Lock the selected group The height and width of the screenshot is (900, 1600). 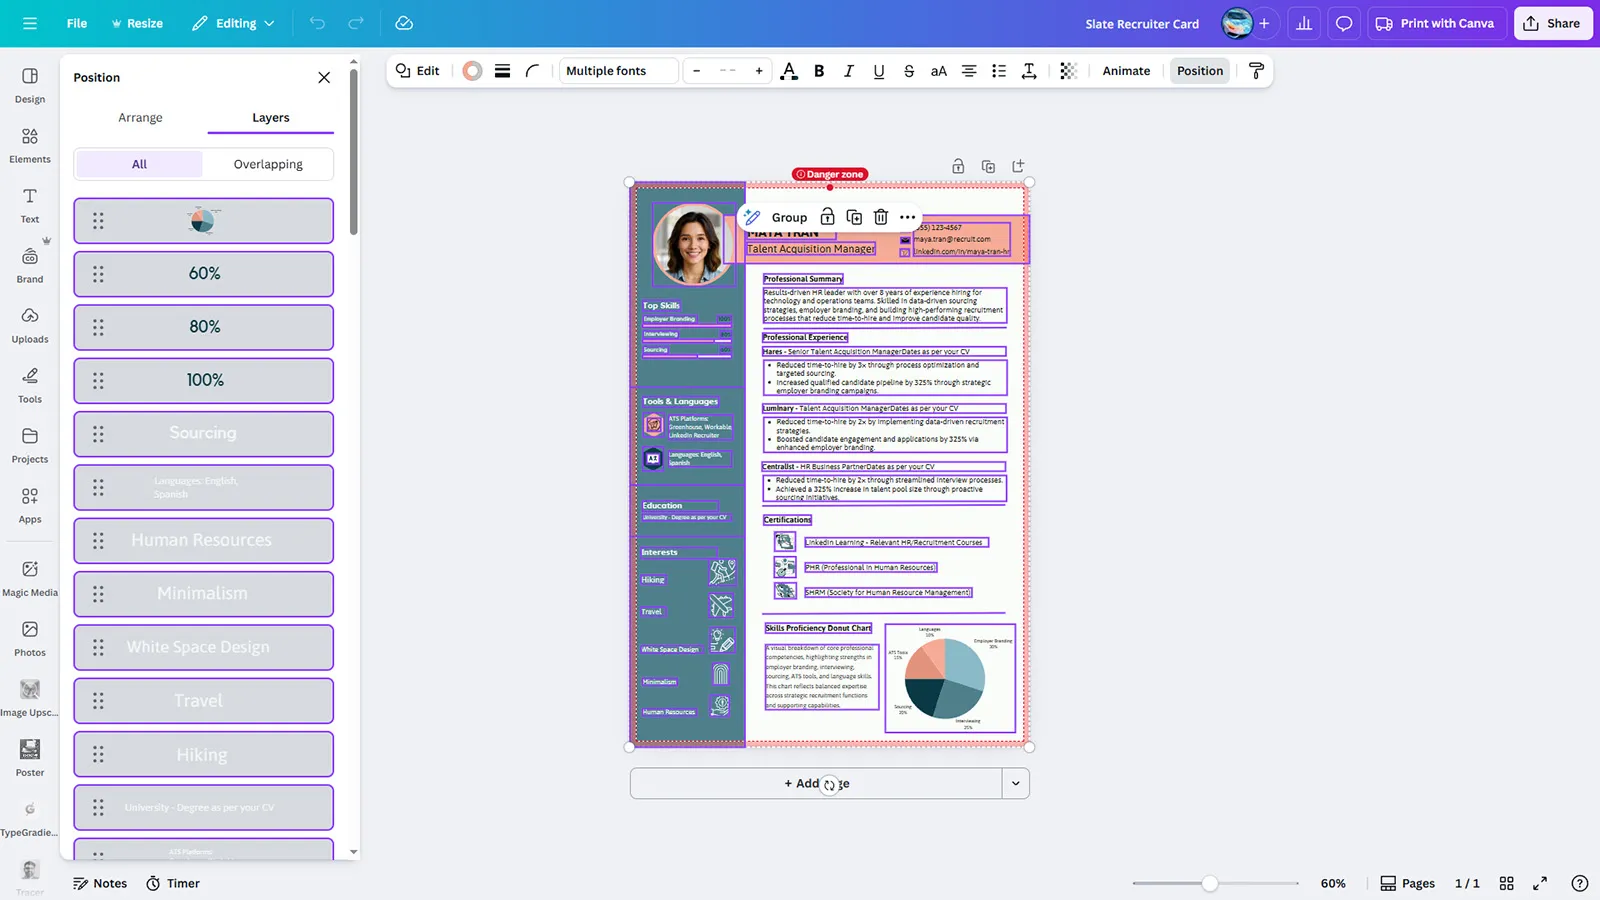tap(827, 217)
